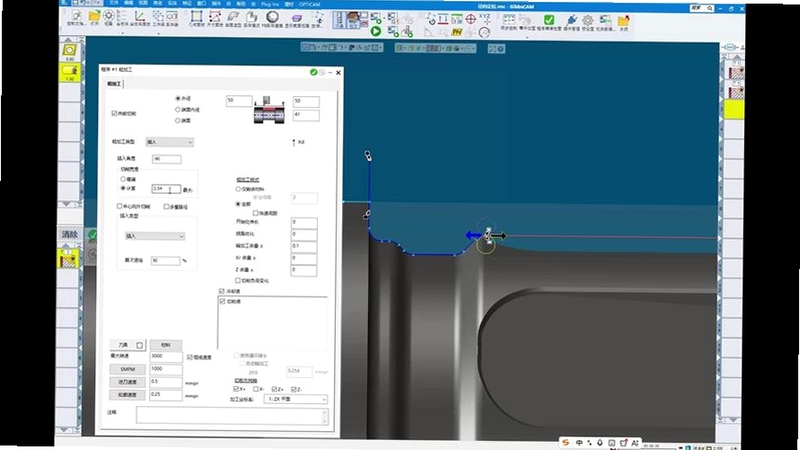800x450 pixels.
Task: Click the button left of 0.25 field
Action: click(128, 395)
